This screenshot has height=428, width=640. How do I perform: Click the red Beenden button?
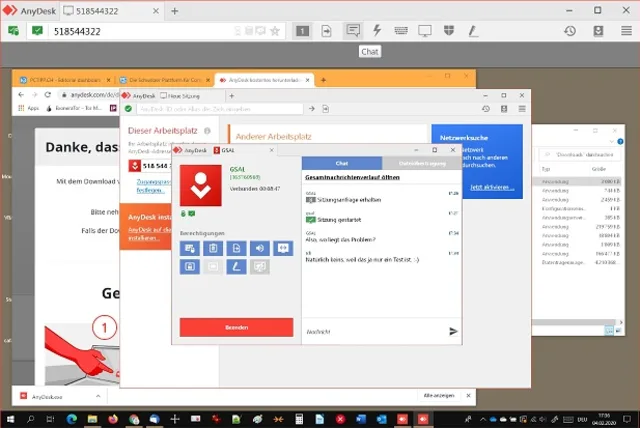[236, 327]
